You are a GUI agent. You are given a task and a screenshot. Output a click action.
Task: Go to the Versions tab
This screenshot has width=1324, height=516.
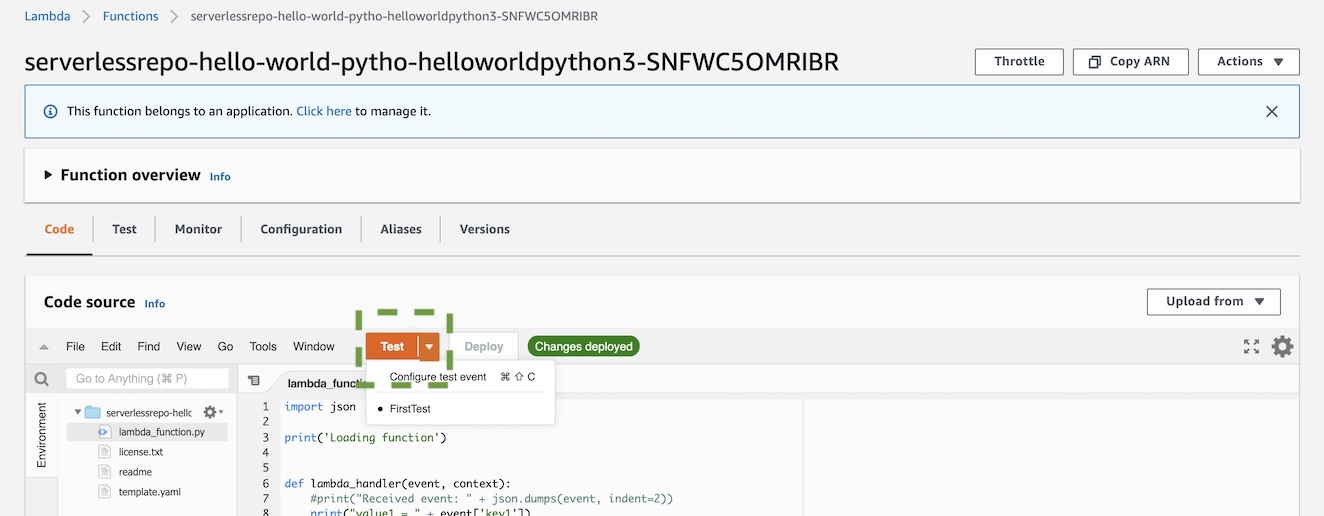point(485,229)
